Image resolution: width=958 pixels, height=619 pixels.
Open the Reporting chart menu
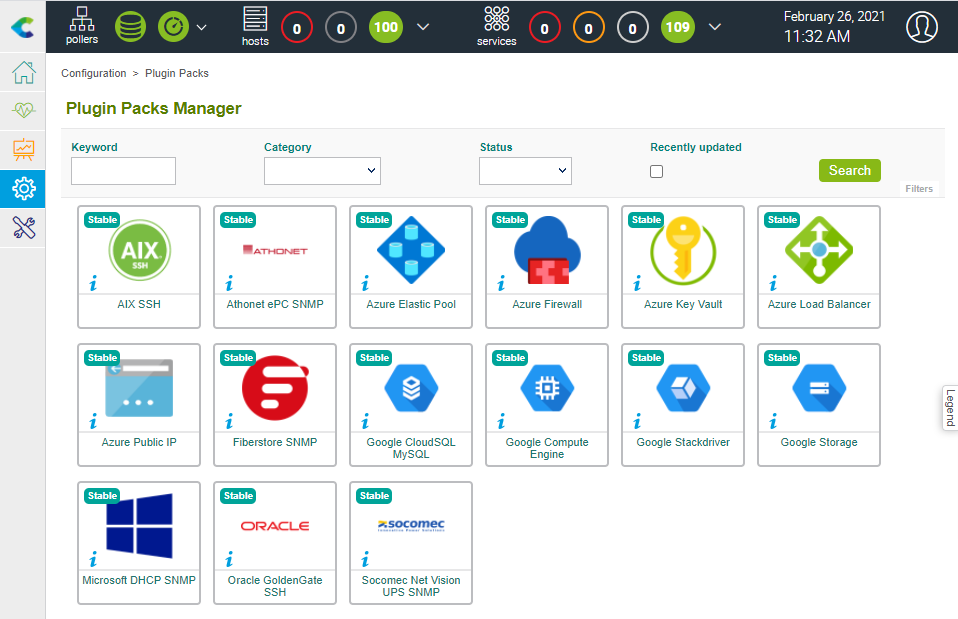pos(23,150)
